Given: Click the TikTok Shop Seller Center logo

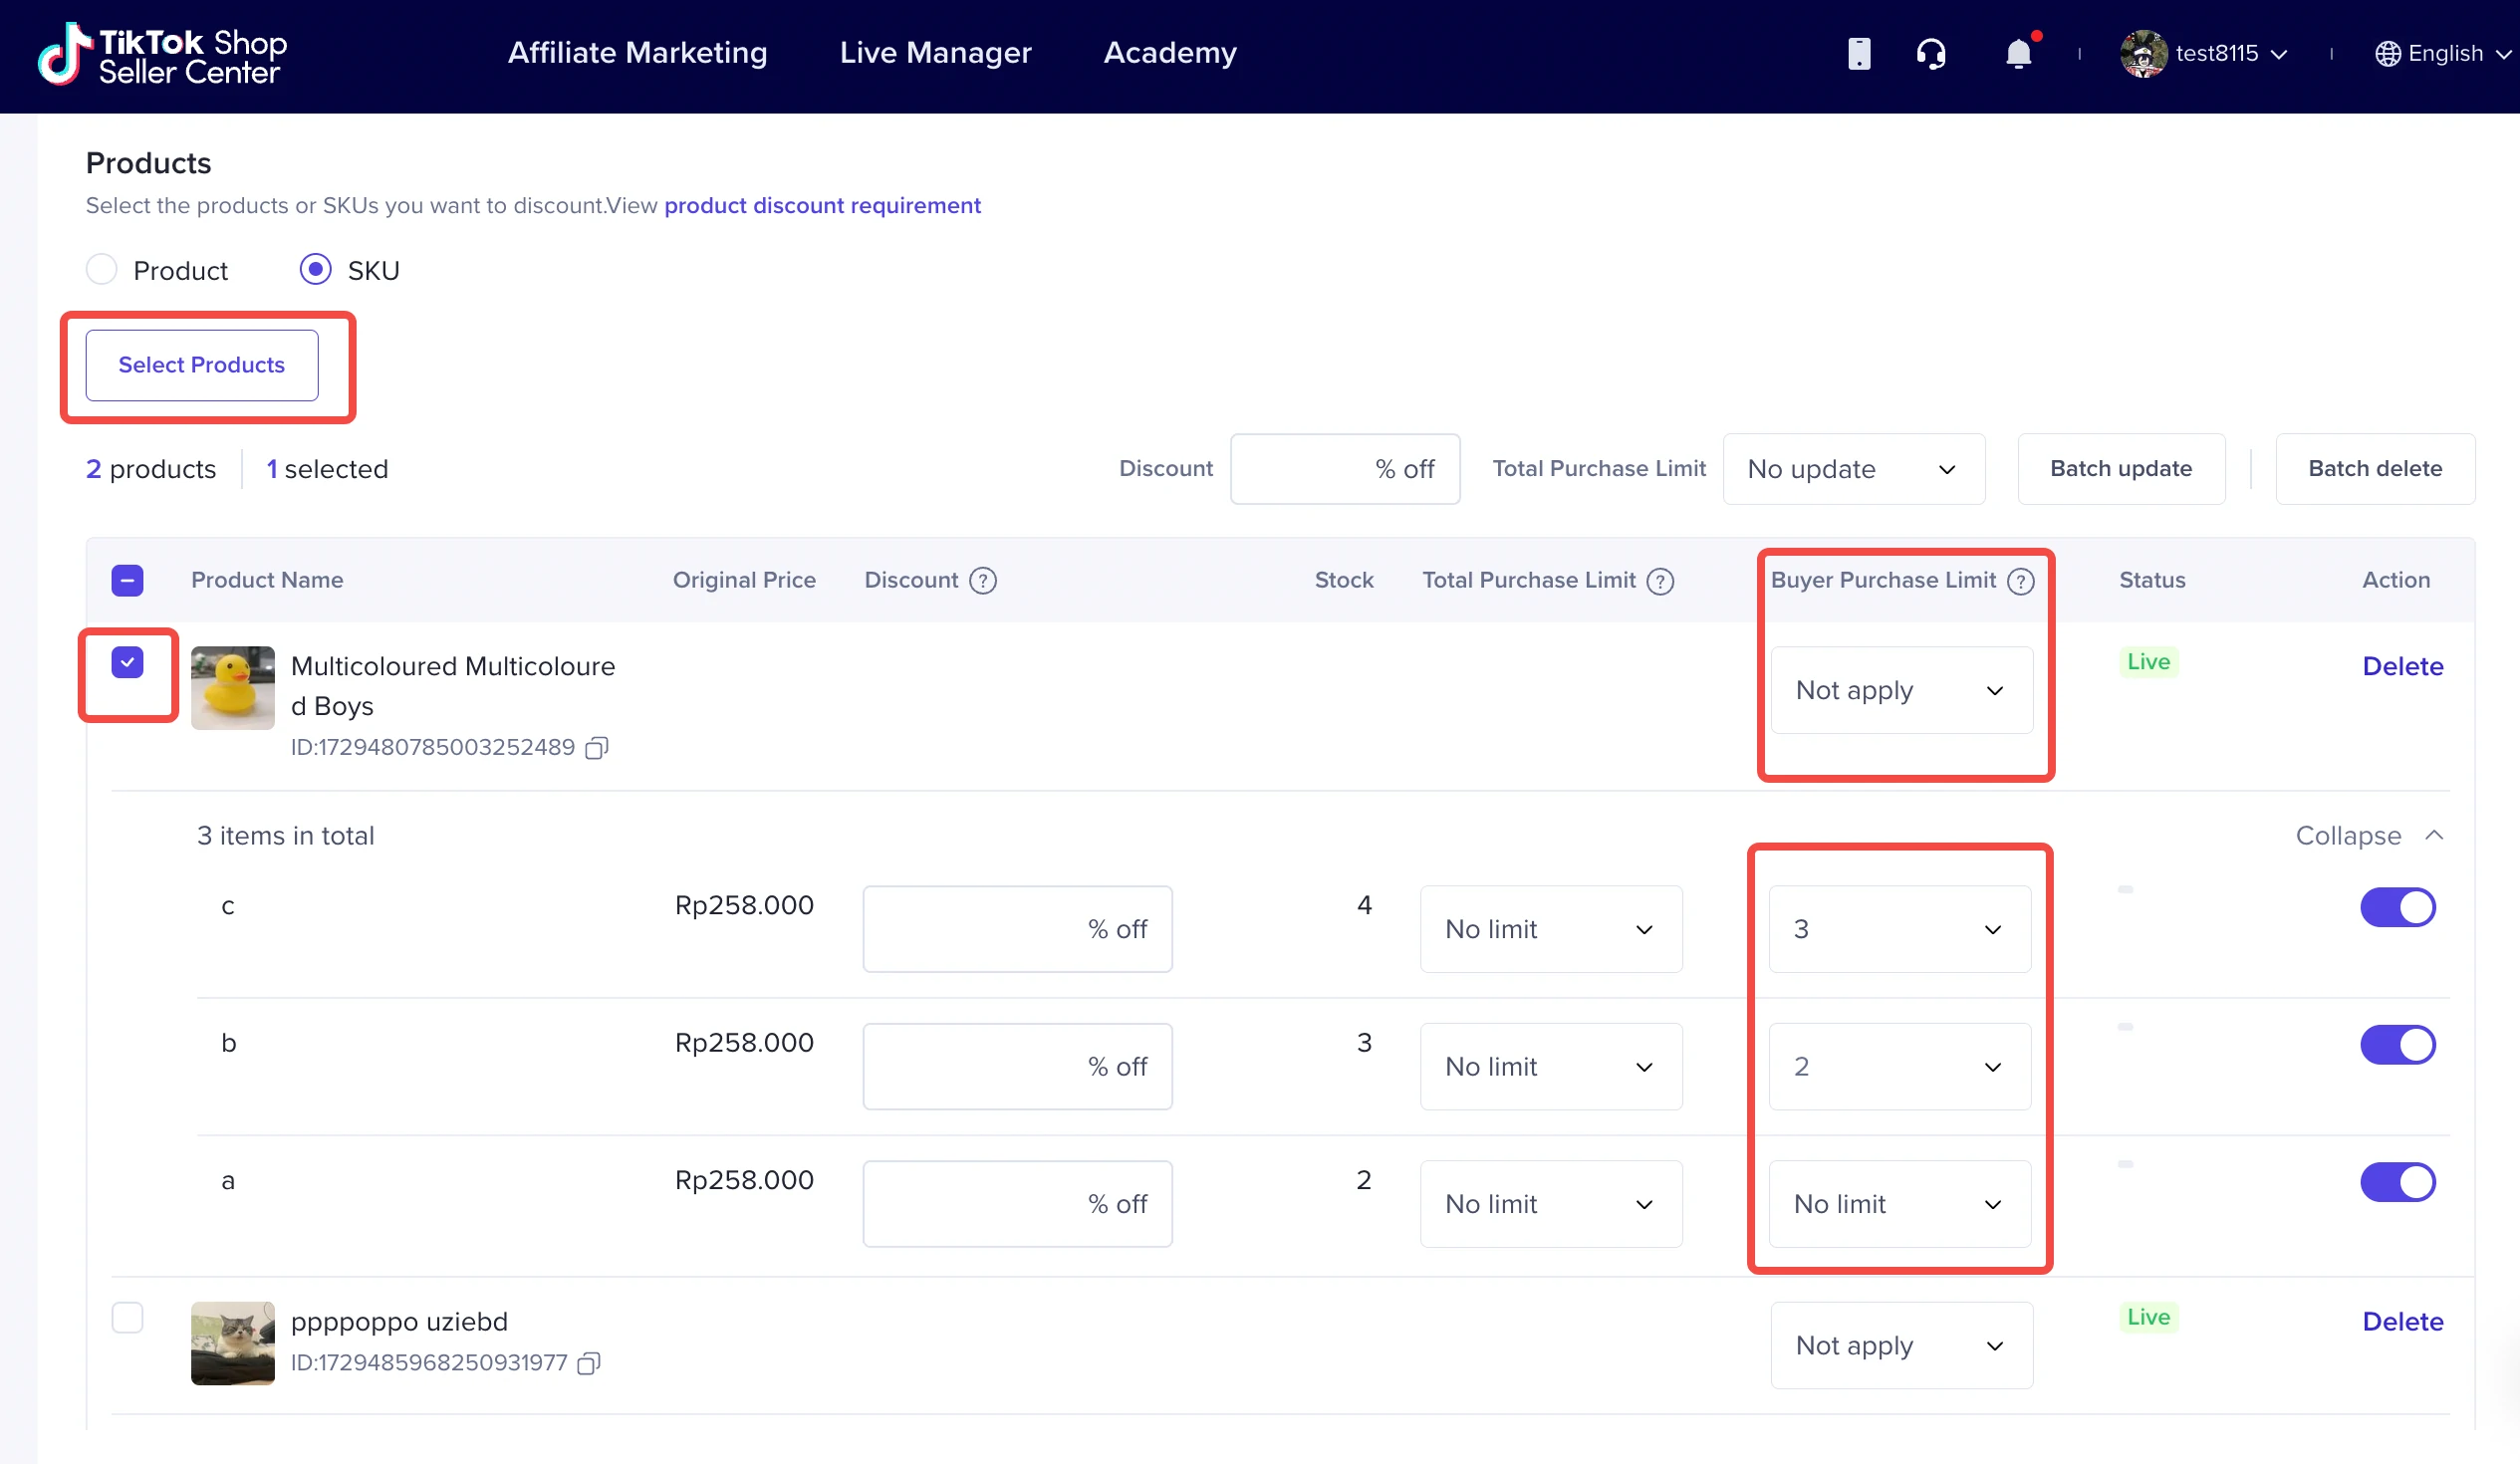Looking at the screenshot, I should [163, 55].
